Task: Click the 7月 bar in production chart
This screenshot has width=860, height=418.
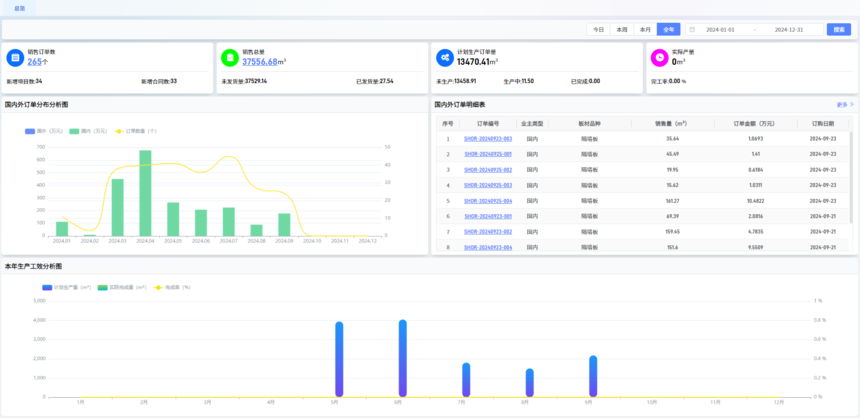Action: point(466,380)
